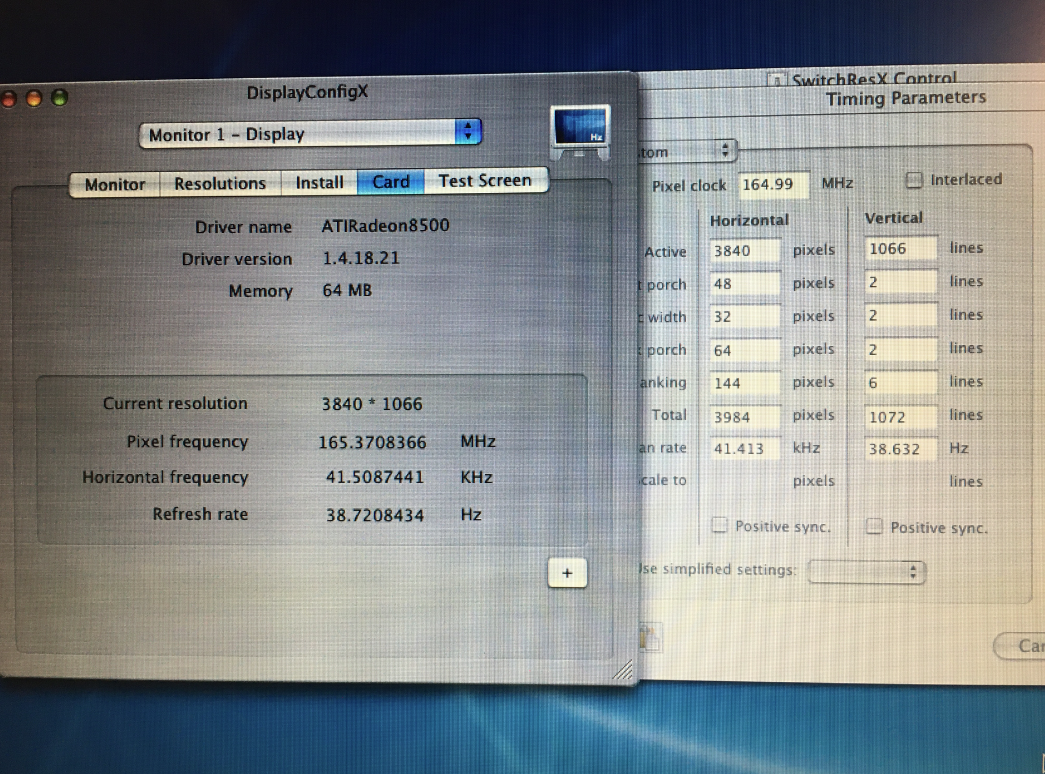
Task: Click Horizontal back porch field 64
Action: [744, 350]
